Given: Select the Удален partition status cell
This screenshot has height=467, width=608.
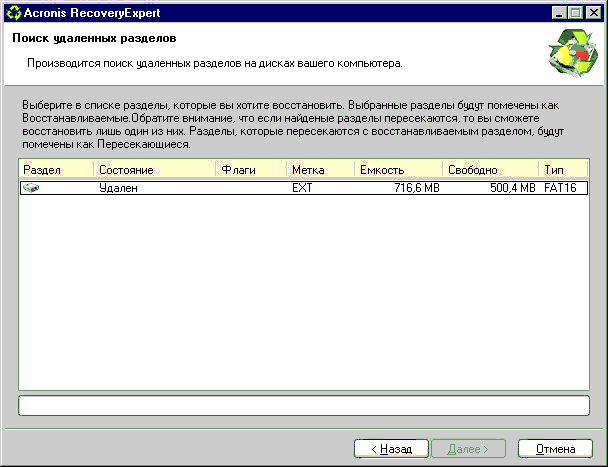Looking at the screenshot, I should (x=118, y=188).
